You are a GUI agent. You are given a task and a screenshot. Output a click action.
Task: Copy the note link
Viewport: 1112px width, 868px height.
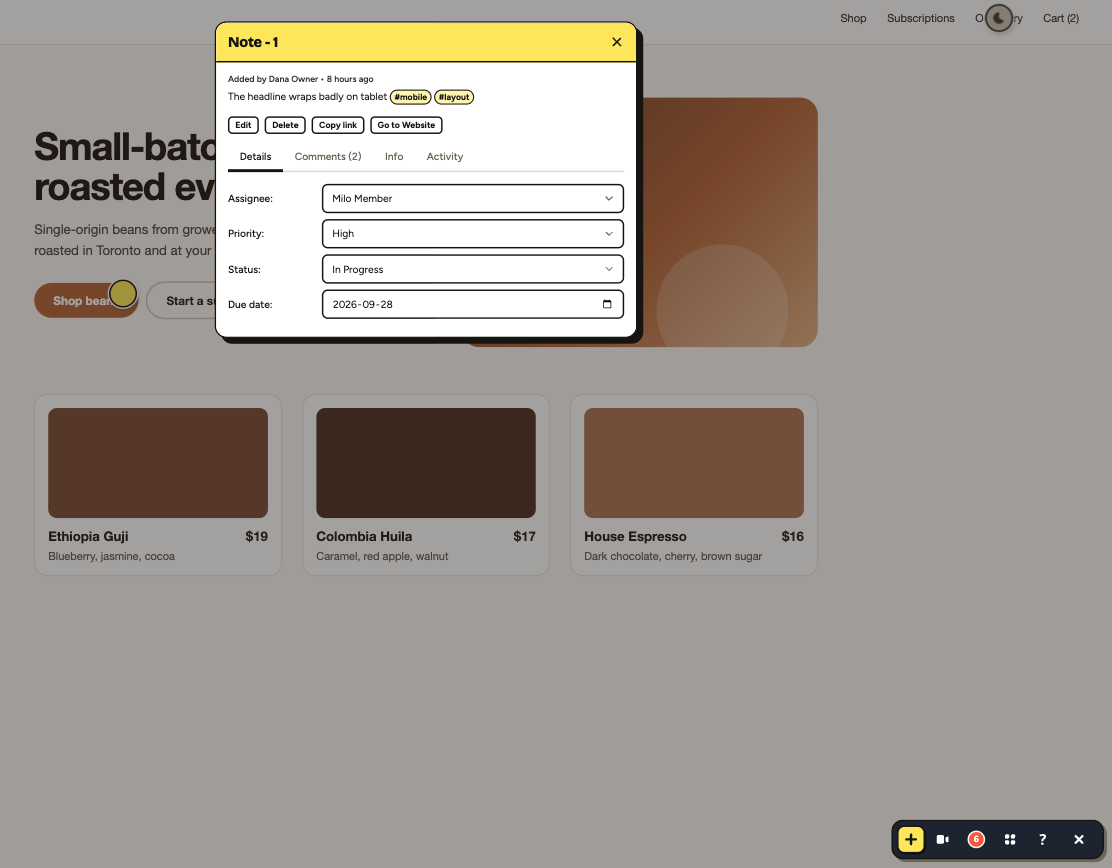pyautogui.click(x=338, y=126)
